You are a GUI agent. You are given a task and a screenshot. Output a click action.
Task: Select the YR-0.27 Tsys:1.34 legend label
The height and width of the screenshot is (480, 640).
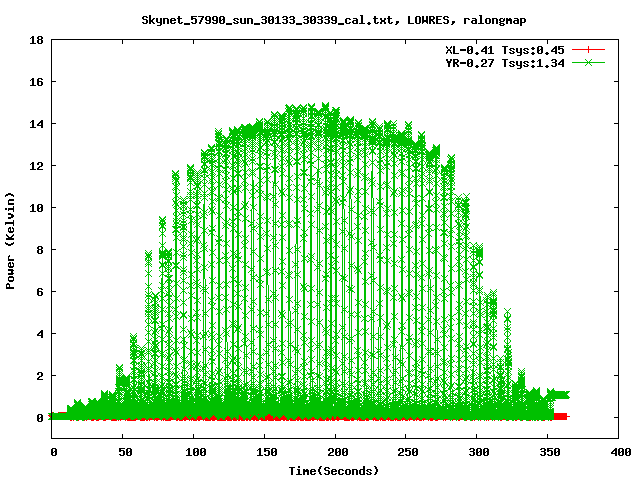click(x=505, y=63)
